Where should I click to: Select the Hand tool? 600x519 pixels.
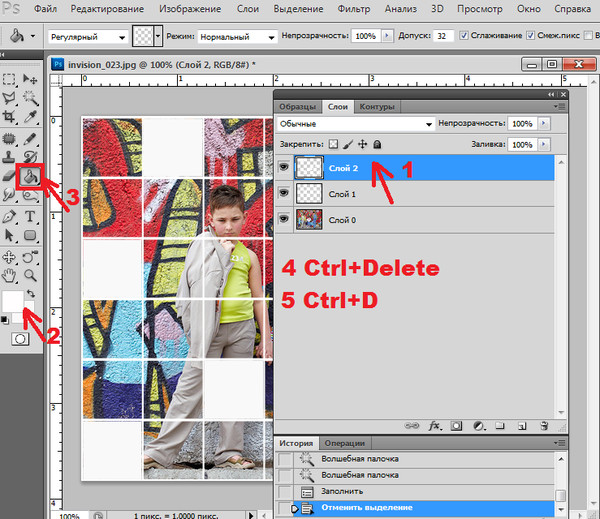[x=9, y=275]
